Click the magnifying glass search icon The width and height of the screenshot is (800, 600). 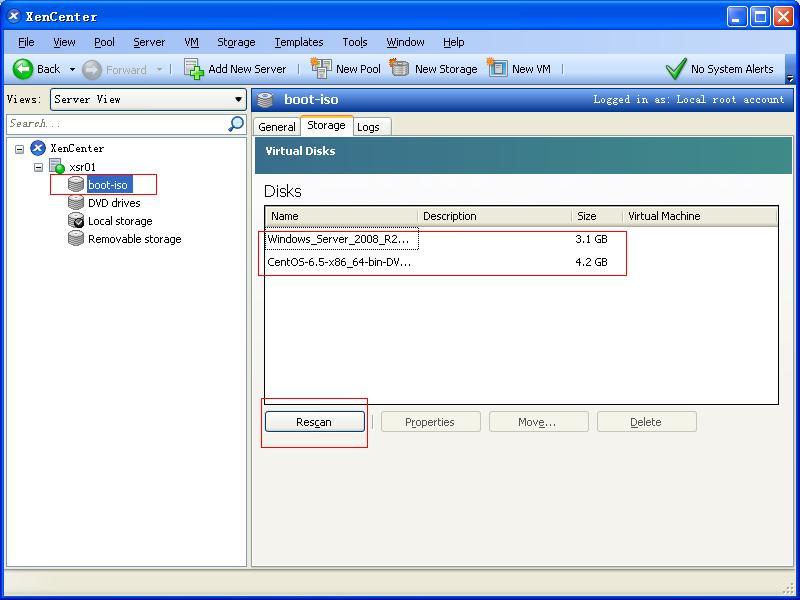tap(236, 123)
